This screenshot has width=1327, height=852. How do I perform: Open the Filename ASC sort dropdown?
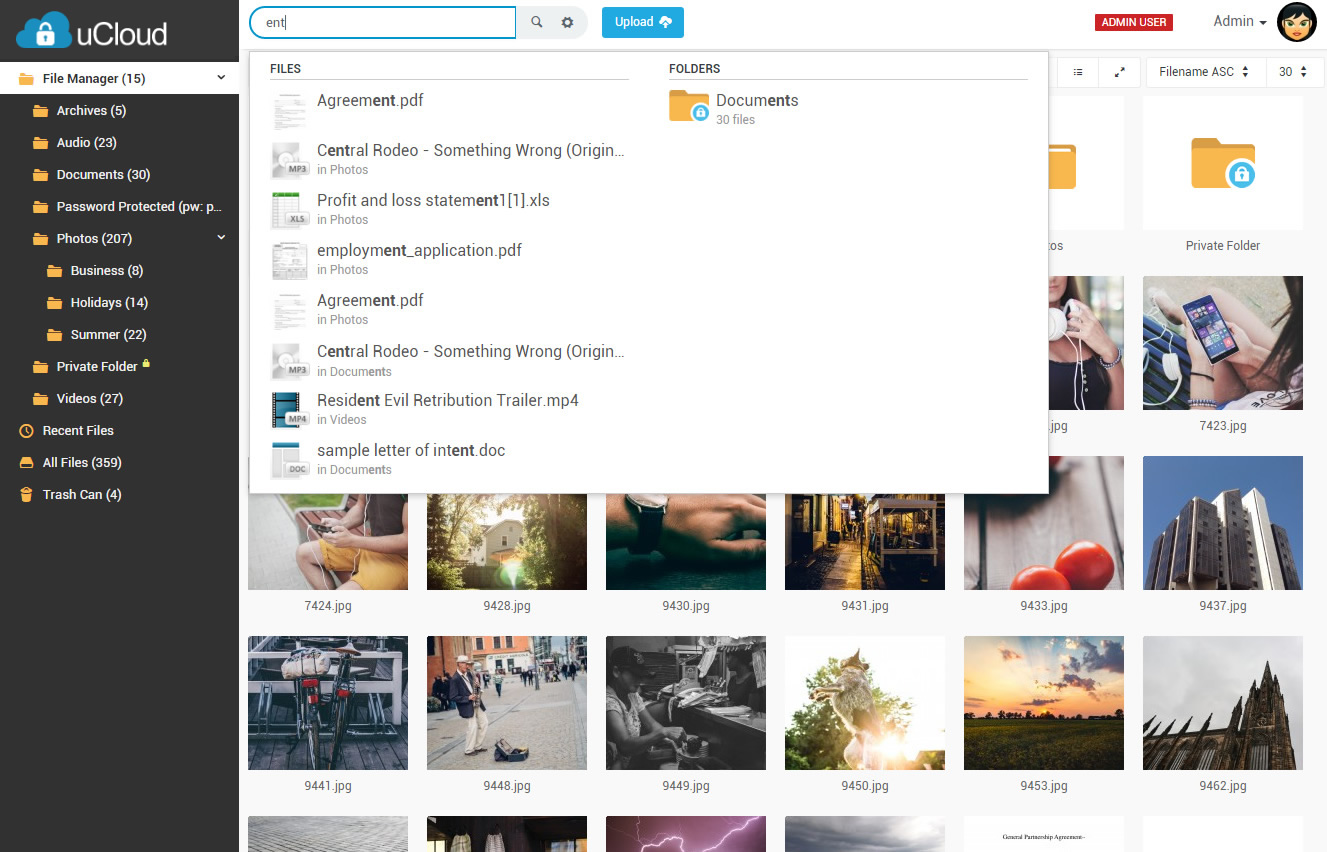(1205, 72)
